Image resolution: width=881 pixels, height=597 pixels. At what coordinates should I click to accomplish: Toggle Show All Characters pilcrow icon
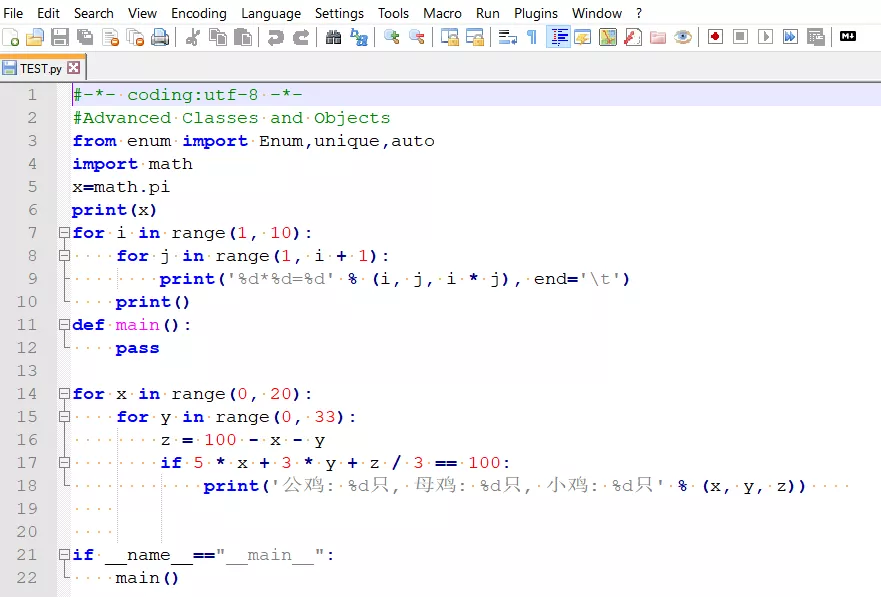pyautogui.click(x=532, y=38)
